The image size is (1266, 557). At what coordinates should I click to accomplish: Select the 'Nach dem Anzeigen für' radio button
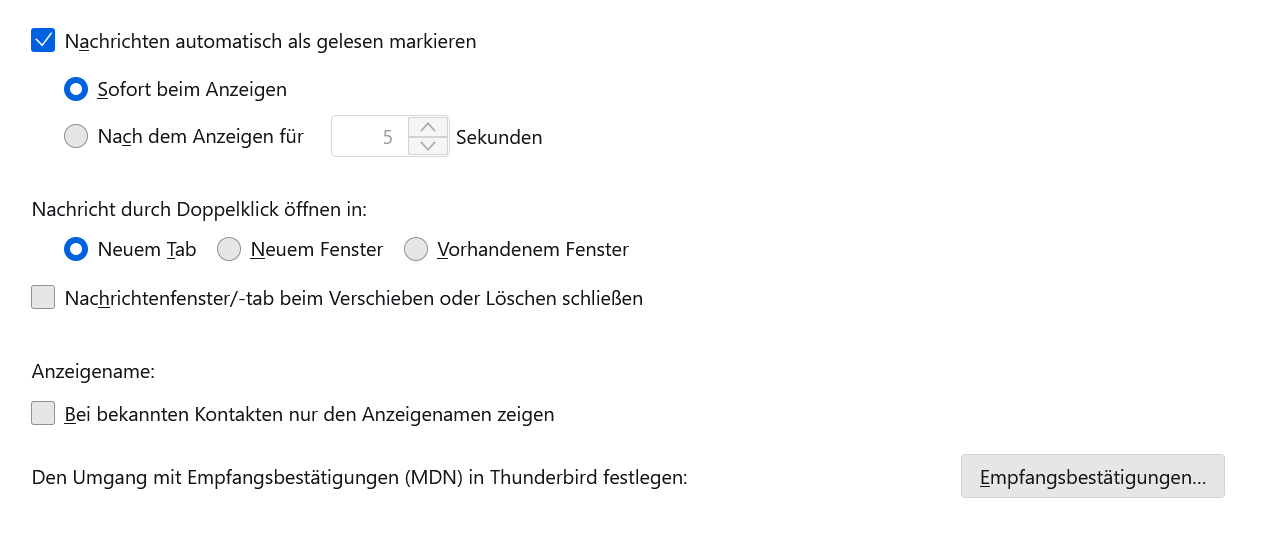click(76, 136)
